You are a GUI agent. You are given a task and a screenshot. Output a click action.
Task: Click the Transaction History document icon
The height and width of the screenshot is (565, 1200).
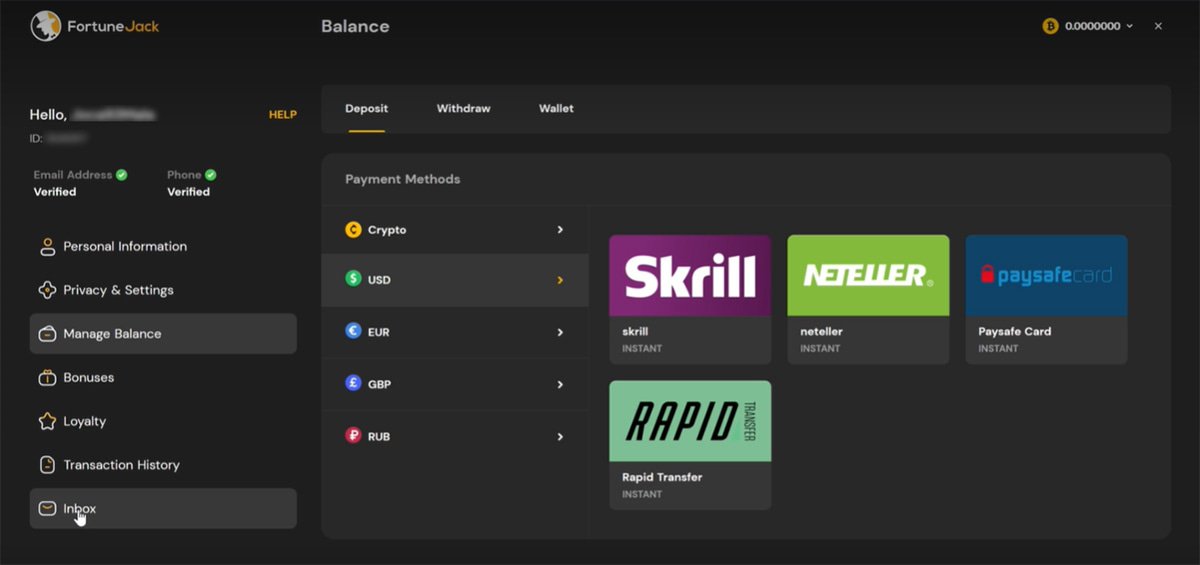[47, 465]
